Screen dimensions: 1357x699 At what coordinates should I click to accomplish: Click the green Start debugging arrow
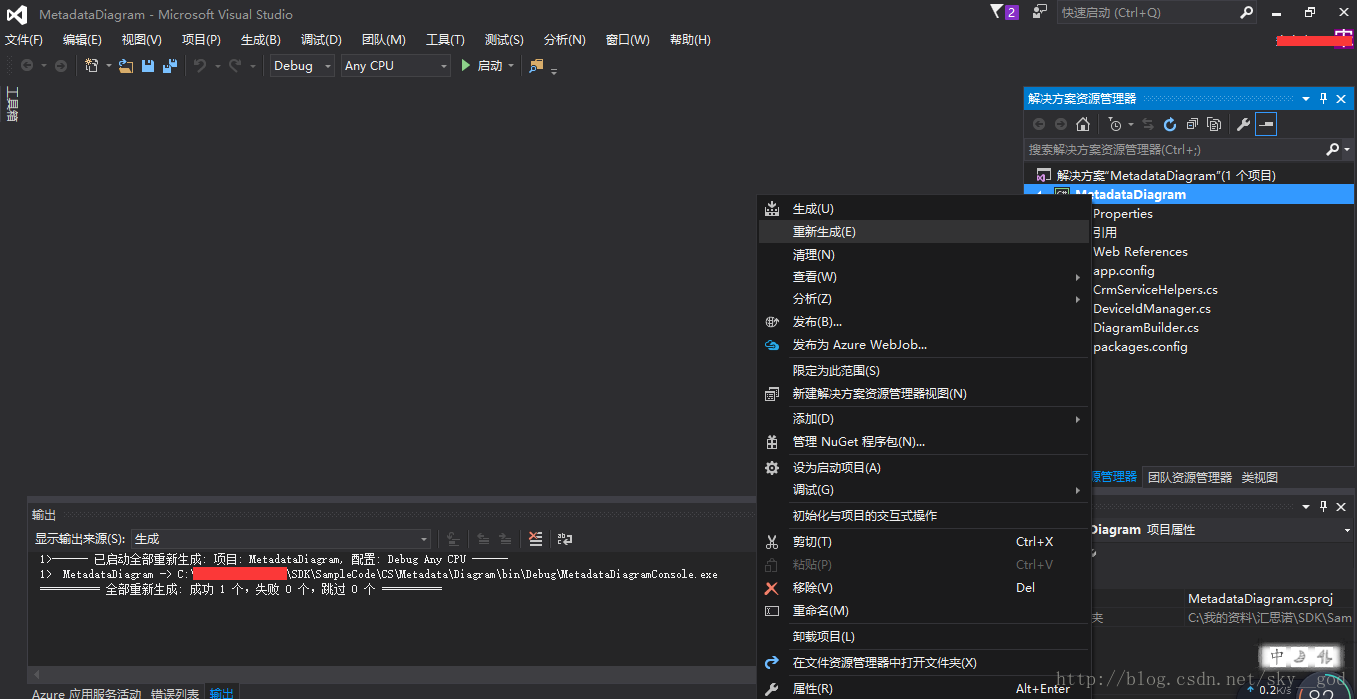[x=466, y=66]
